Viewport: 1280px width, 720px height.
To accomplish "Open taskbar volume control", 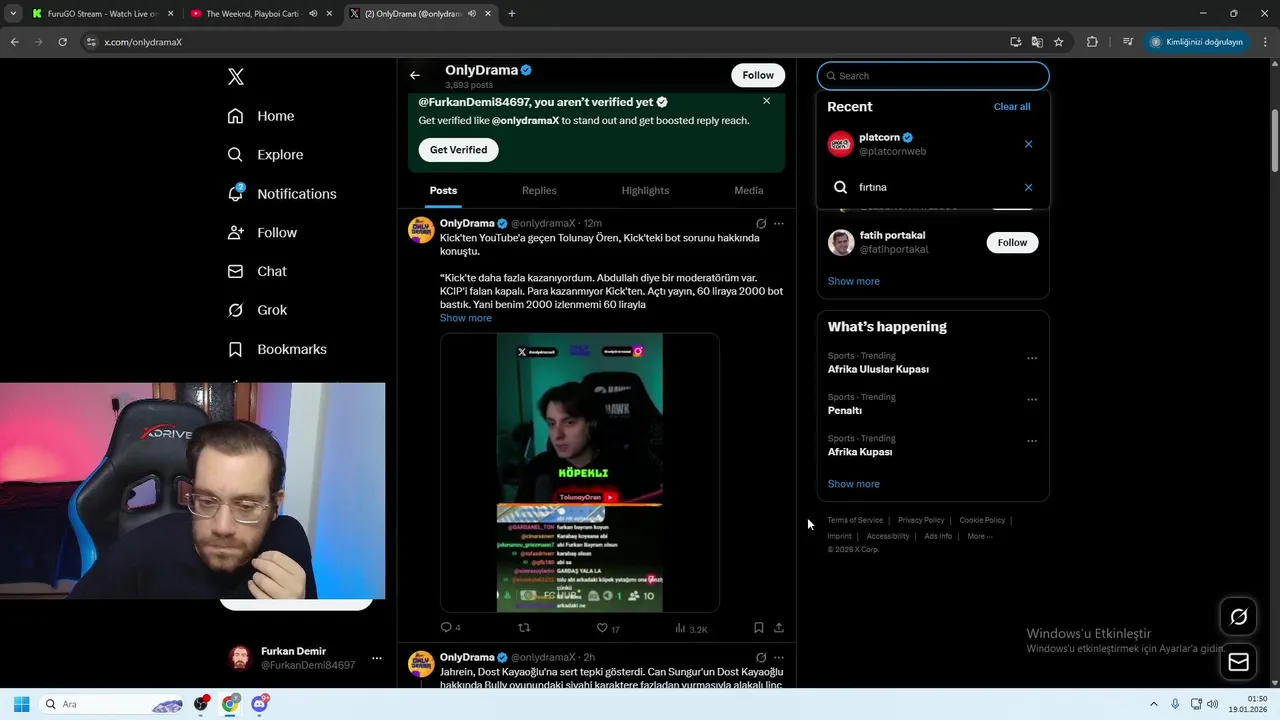I will coord(1212,704).
